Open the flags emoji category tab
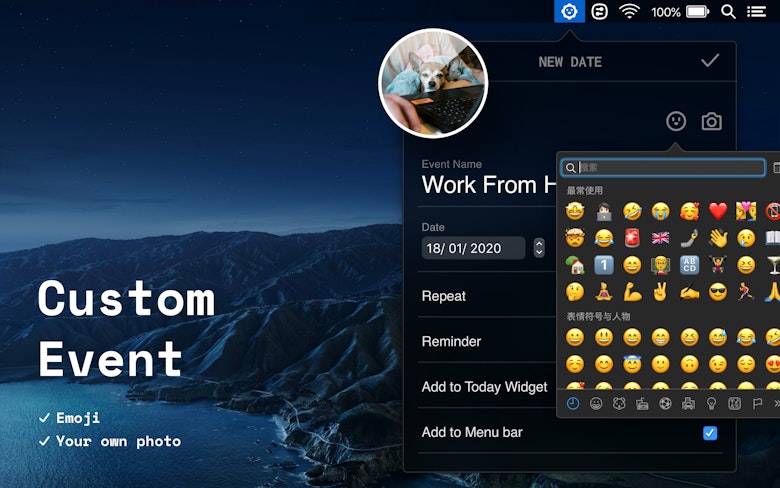The width and height of the screenshot is (780, 488). pyautogui.click(x=757, y=403)
